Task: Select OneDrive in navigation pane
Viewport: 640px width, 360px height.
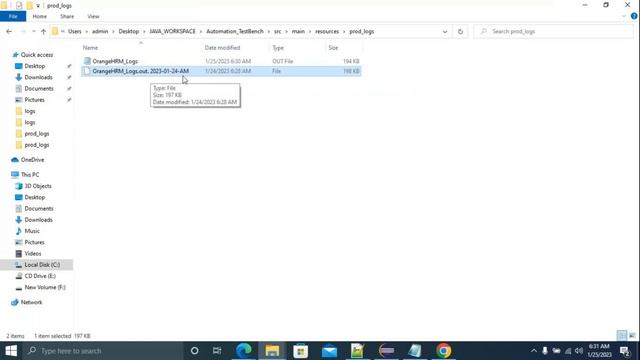Action: (32, 160)
